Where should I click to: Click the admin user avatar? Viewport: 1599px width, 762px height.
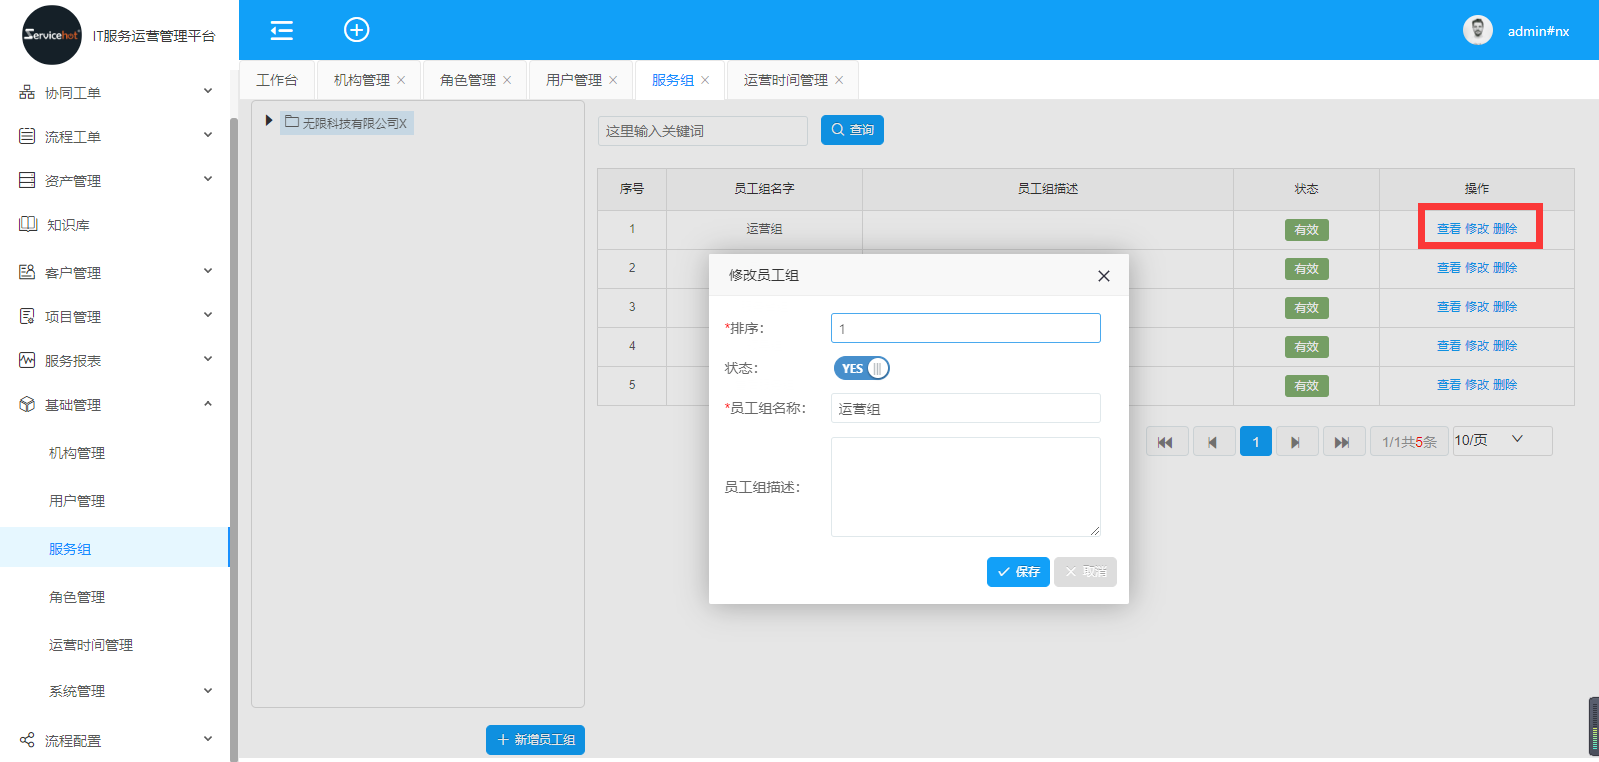[x=1477, y=31]
